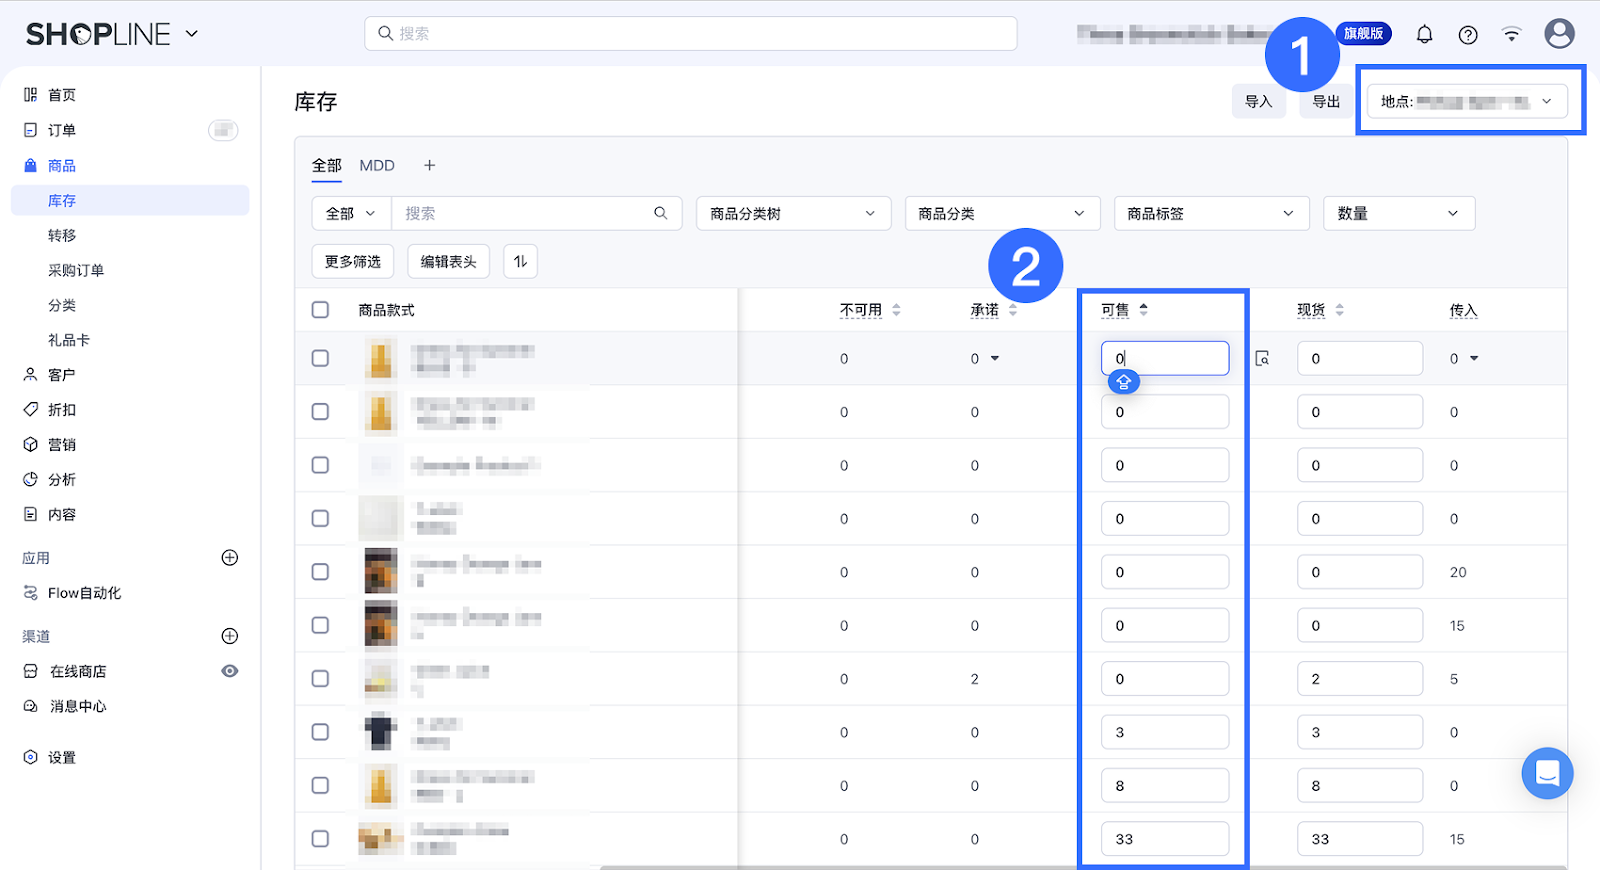Image resolution: width=1600 pixels, height=870 pixels.
Task: Check the first product row checkbox
Action: point(320,358)
